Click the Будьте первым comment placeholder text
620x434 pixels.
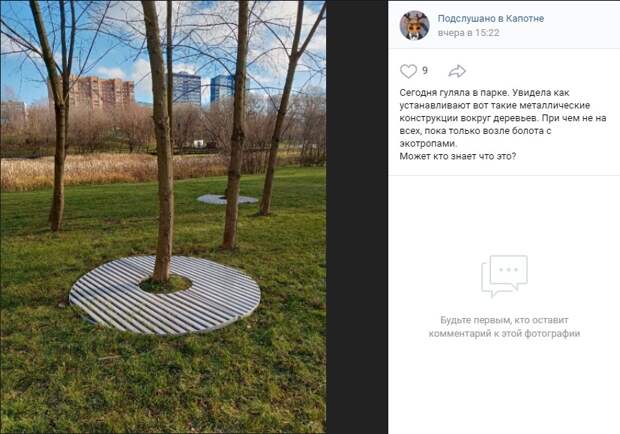504,327
